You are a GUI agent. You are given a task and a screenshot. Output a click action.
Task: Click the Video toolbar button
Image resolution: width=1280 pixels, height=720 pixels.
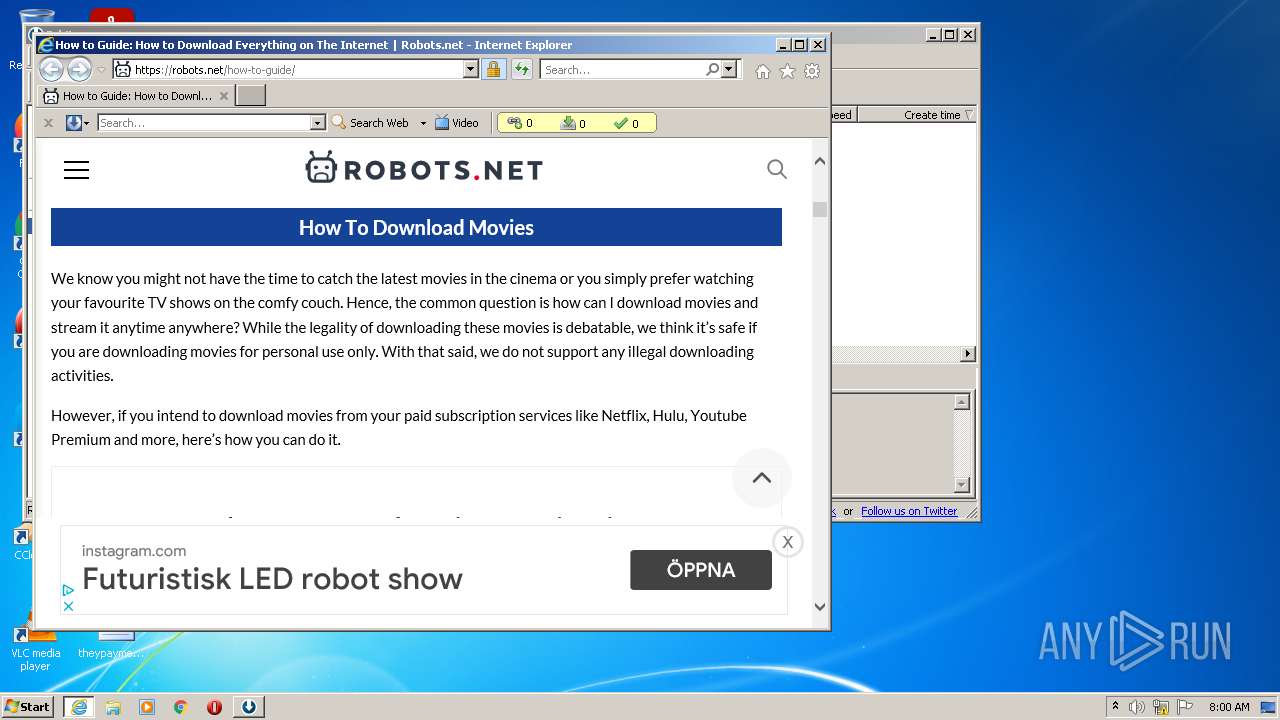click(456, 123)
